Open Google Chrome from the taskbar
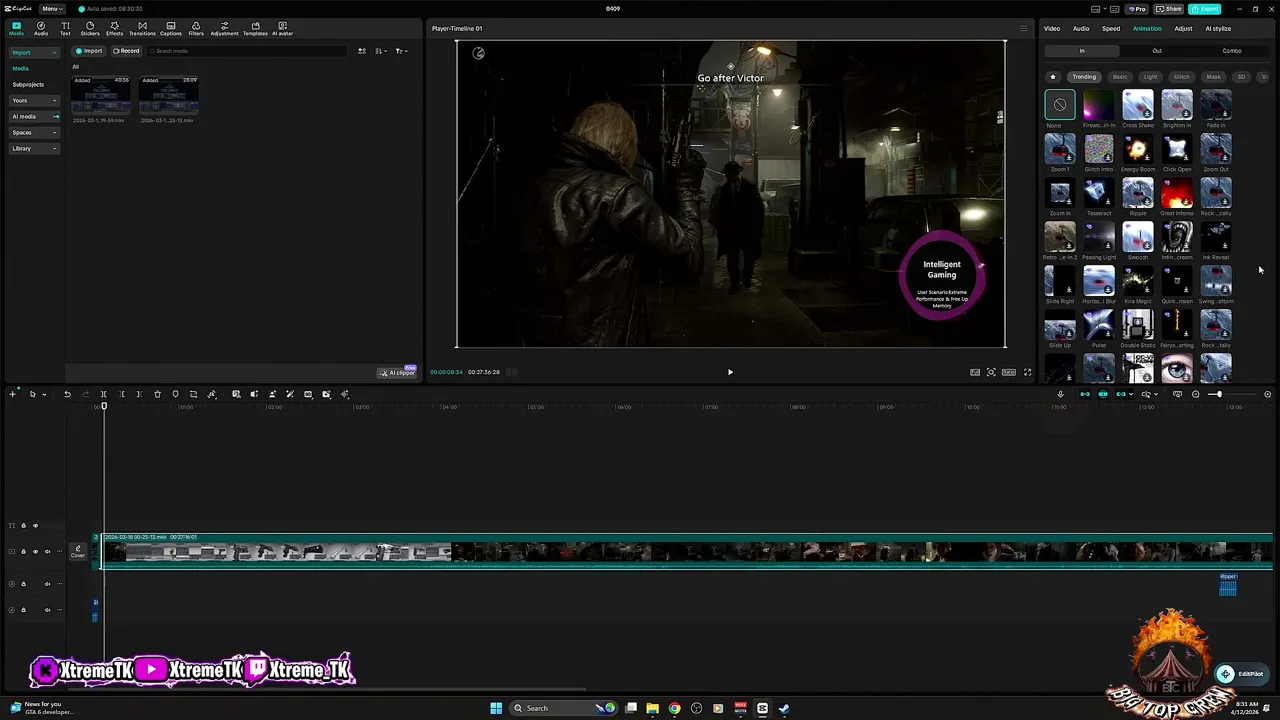 (674, 708)
